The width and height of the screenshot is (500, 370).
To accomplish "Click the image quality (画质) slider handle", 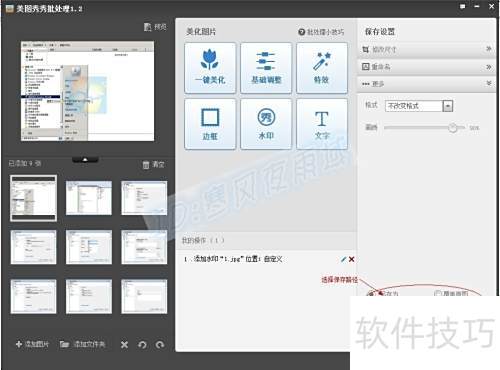I will click(x=453, y=127).
